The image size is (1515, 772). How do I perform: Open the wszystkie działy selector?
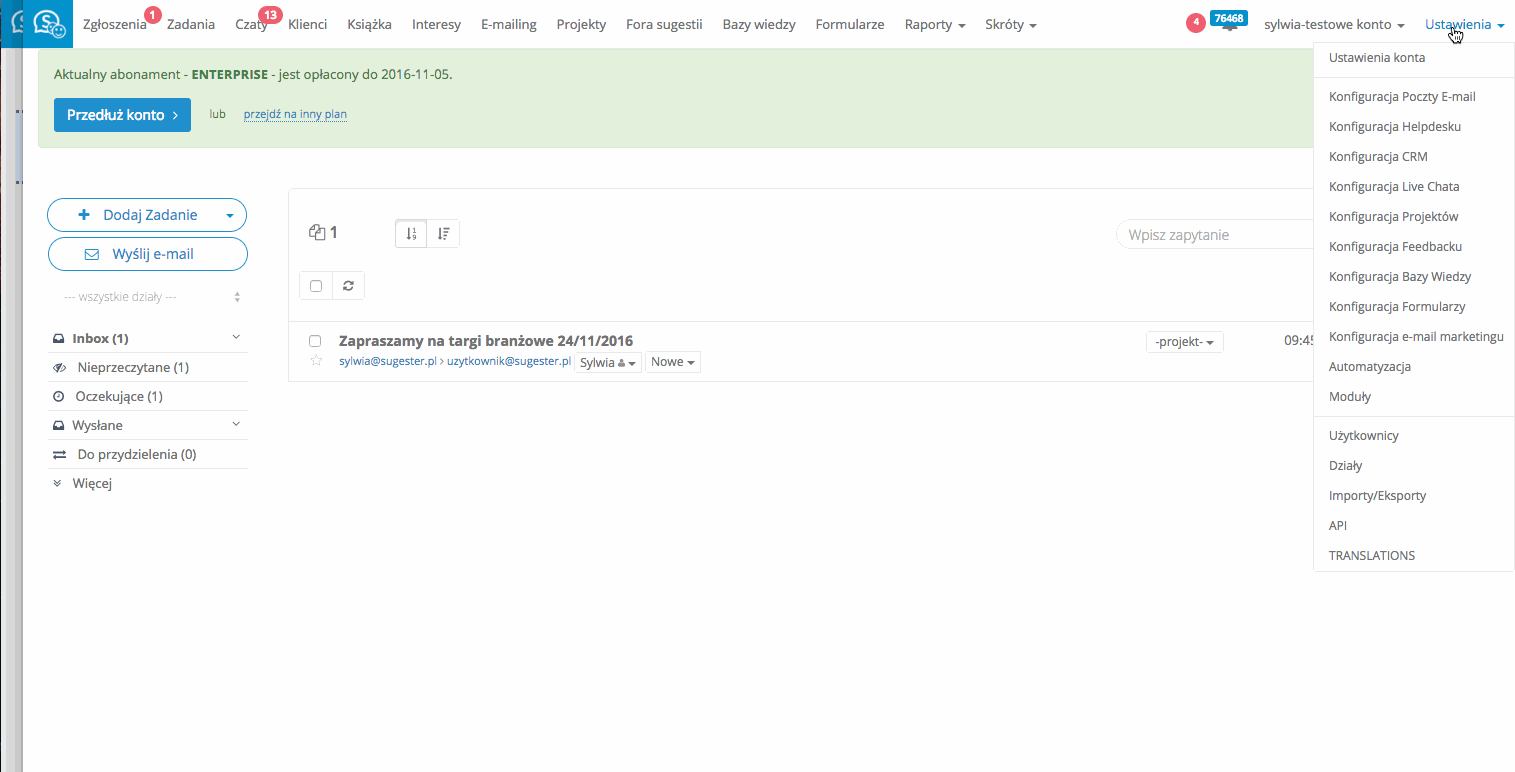148,297
